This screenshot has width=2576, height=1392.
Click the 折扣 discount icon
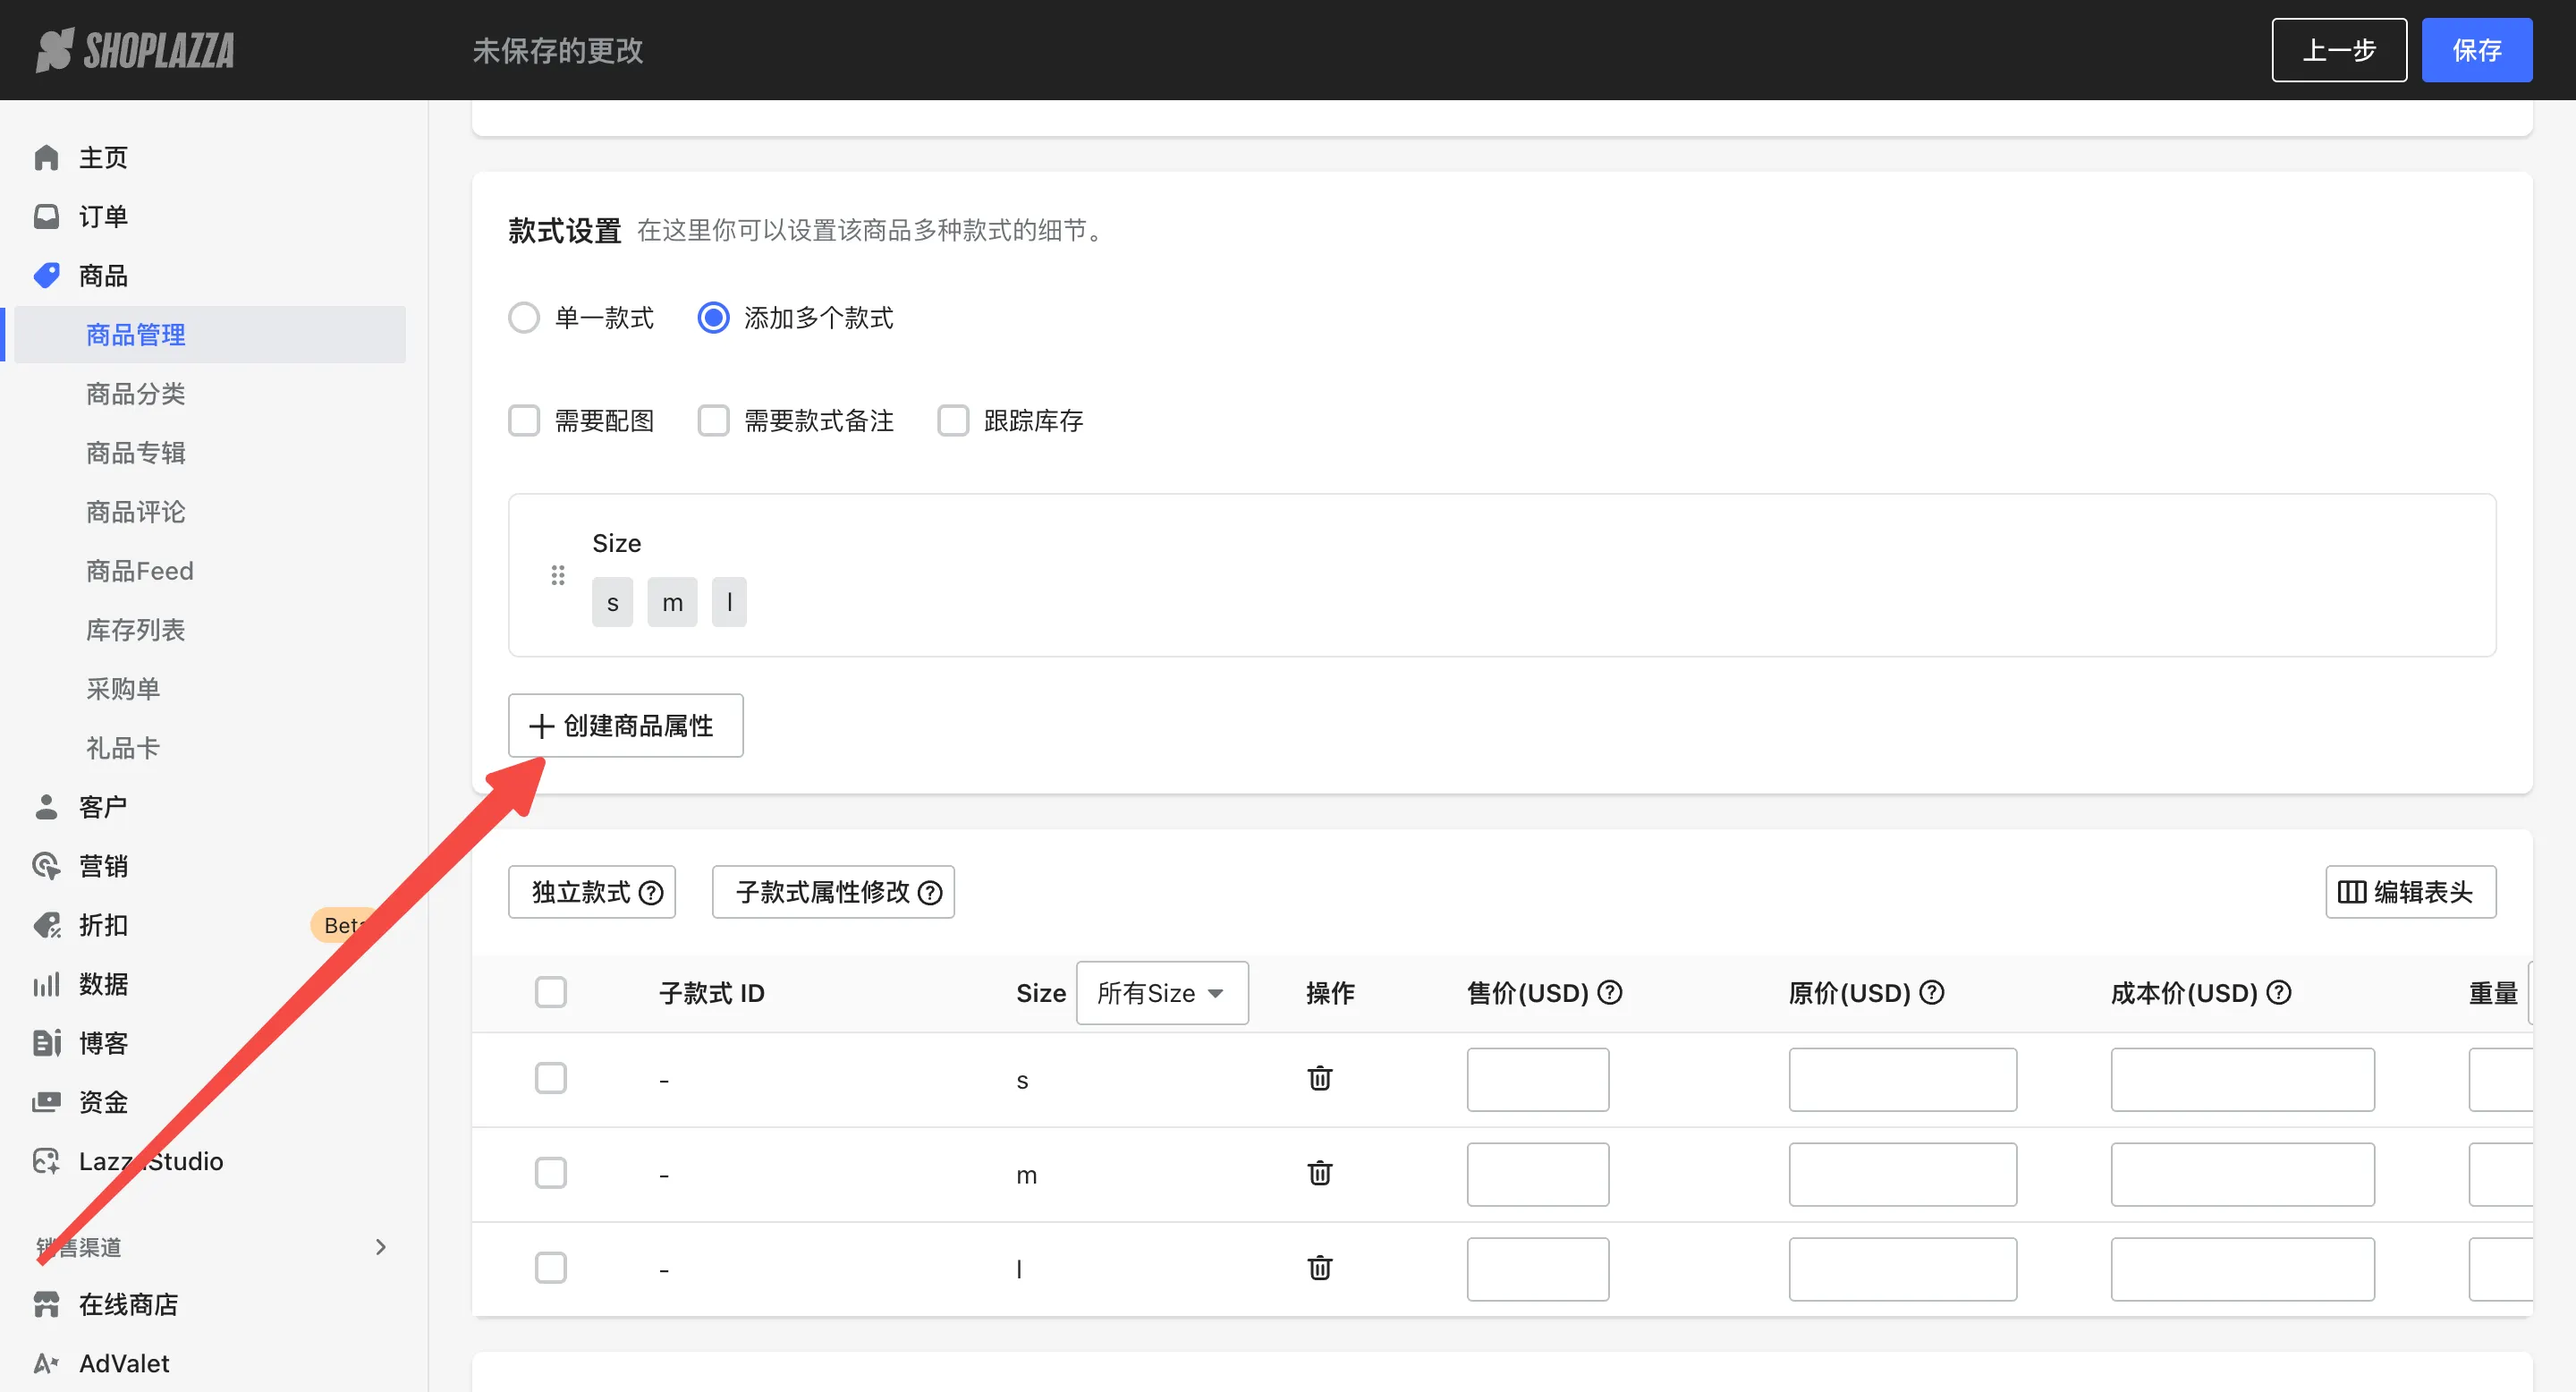(46, 925)
